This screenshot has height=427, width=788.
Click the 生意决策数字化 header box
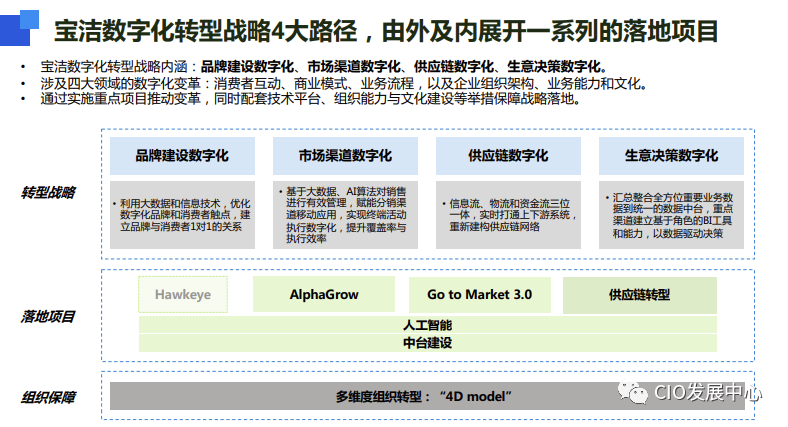point(671,156)
